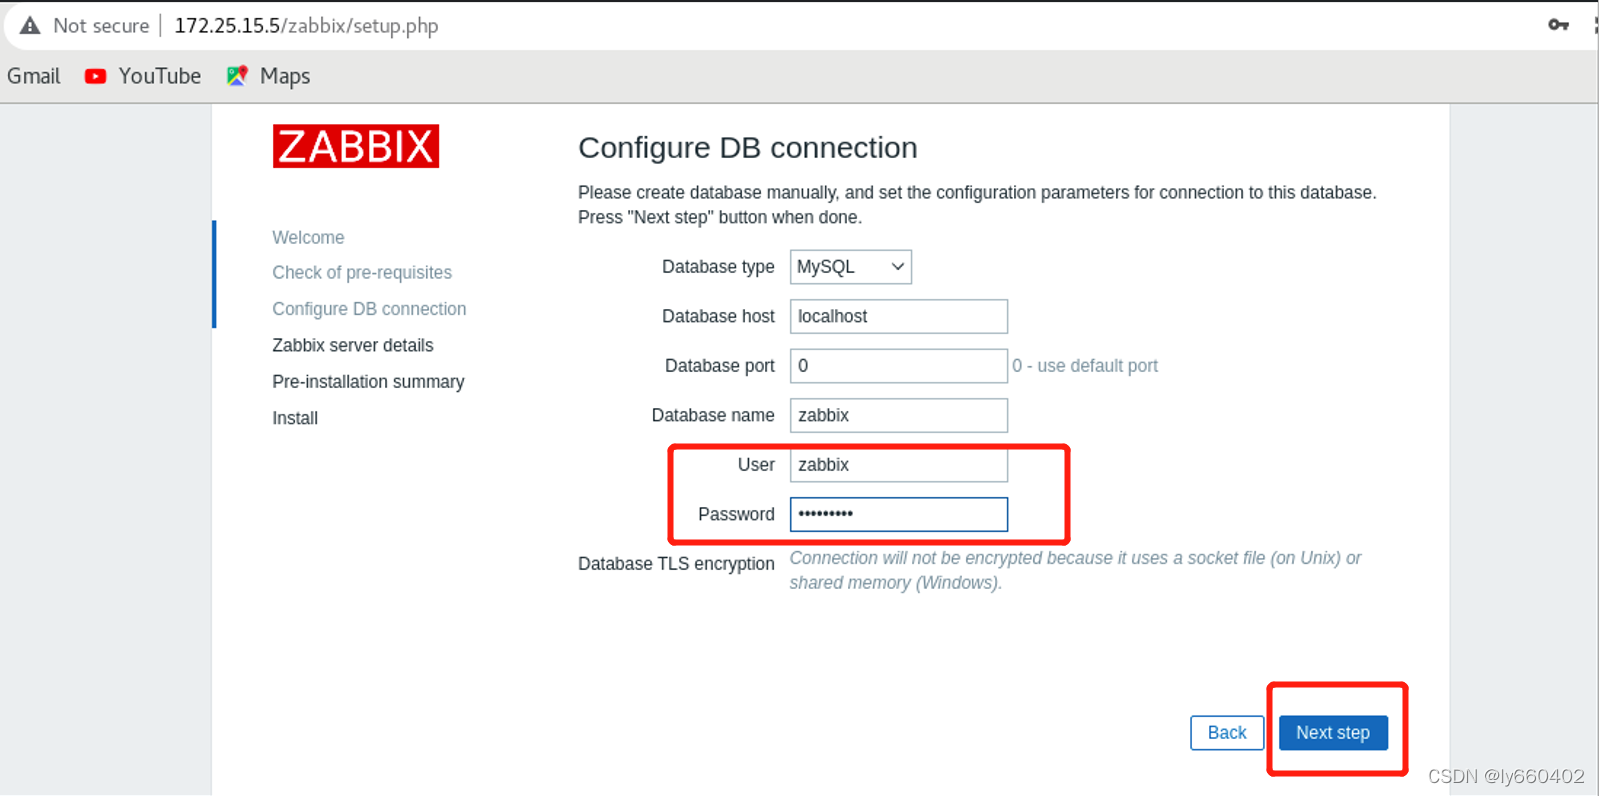Select Configure DB connection in sidebar

click(x=369, y=309)
